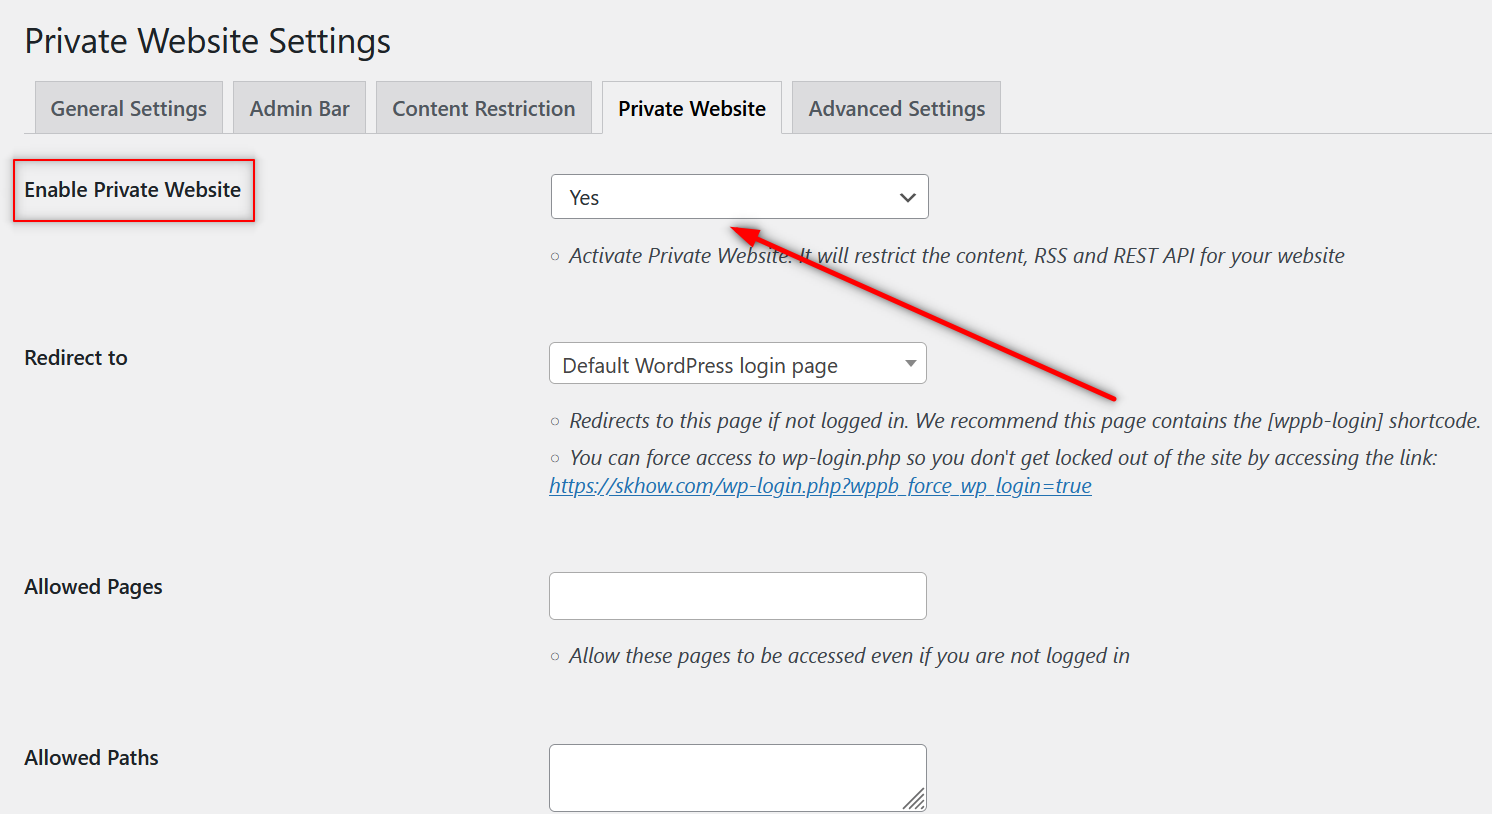Click the 'Allow these pages to be accessed' hint
This screenshot has height=814, width=1492.
(x=849, y=656)
